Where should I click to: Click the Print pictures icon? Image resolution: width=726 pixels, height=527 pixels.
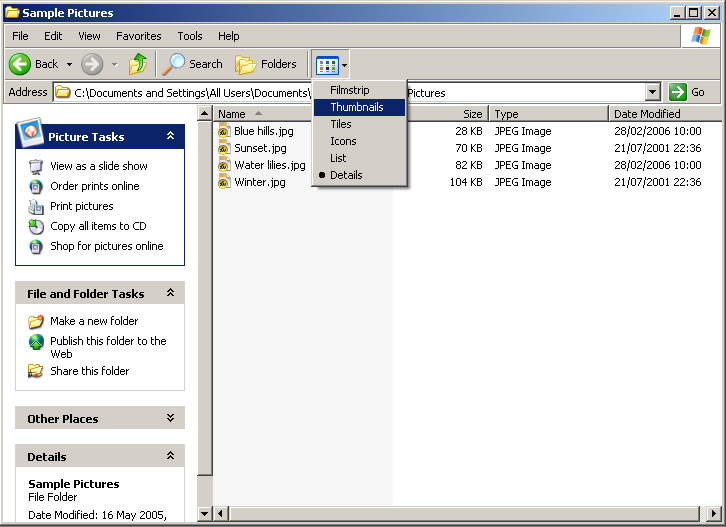click(x=37, y=206)
